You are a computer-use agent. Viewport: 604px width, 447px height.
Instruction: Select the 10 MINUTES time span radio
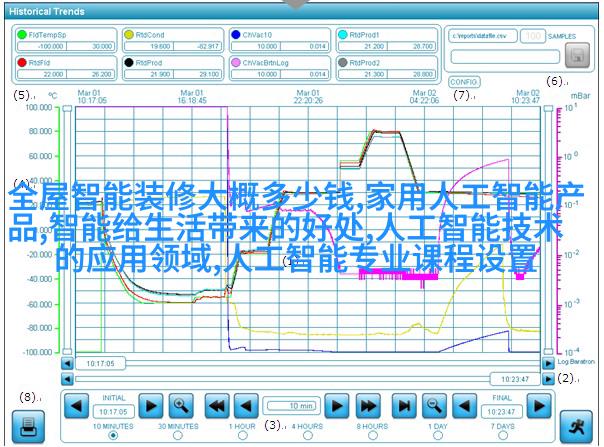point(113,435)
